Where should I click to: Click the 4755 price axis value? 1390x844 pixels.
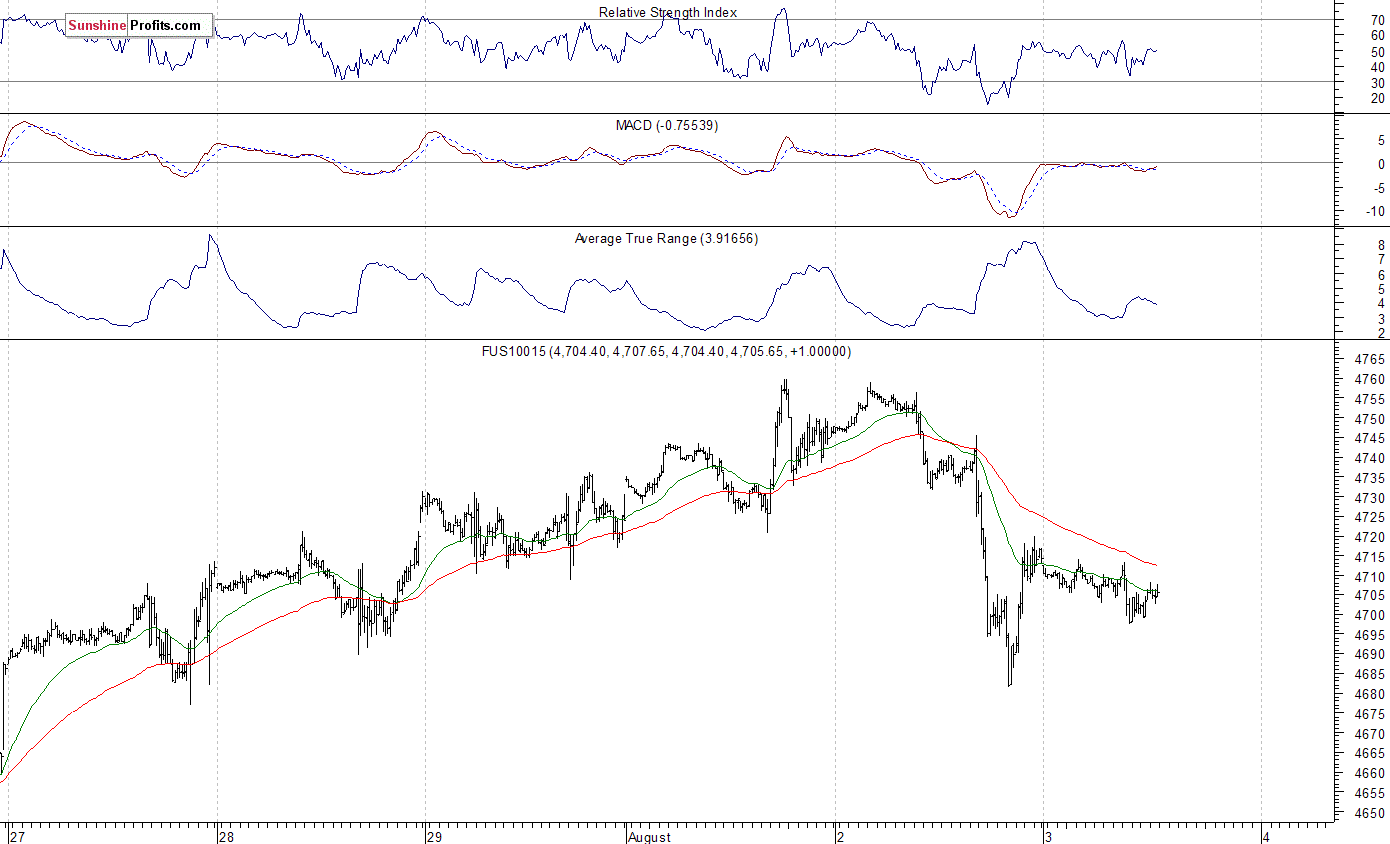[1371, 399]
